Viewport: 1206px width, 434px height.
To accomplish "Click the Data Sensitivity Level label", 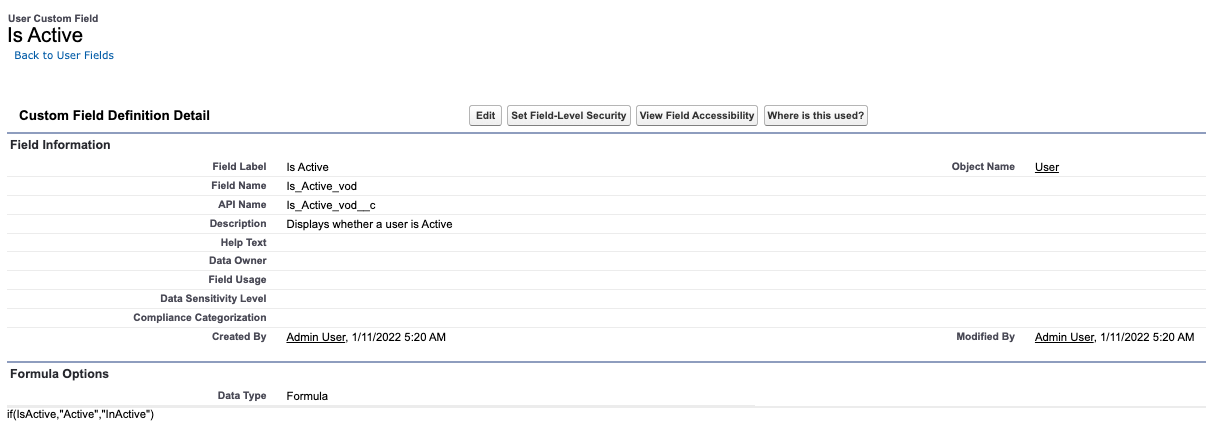I will (x=213, y=299).
